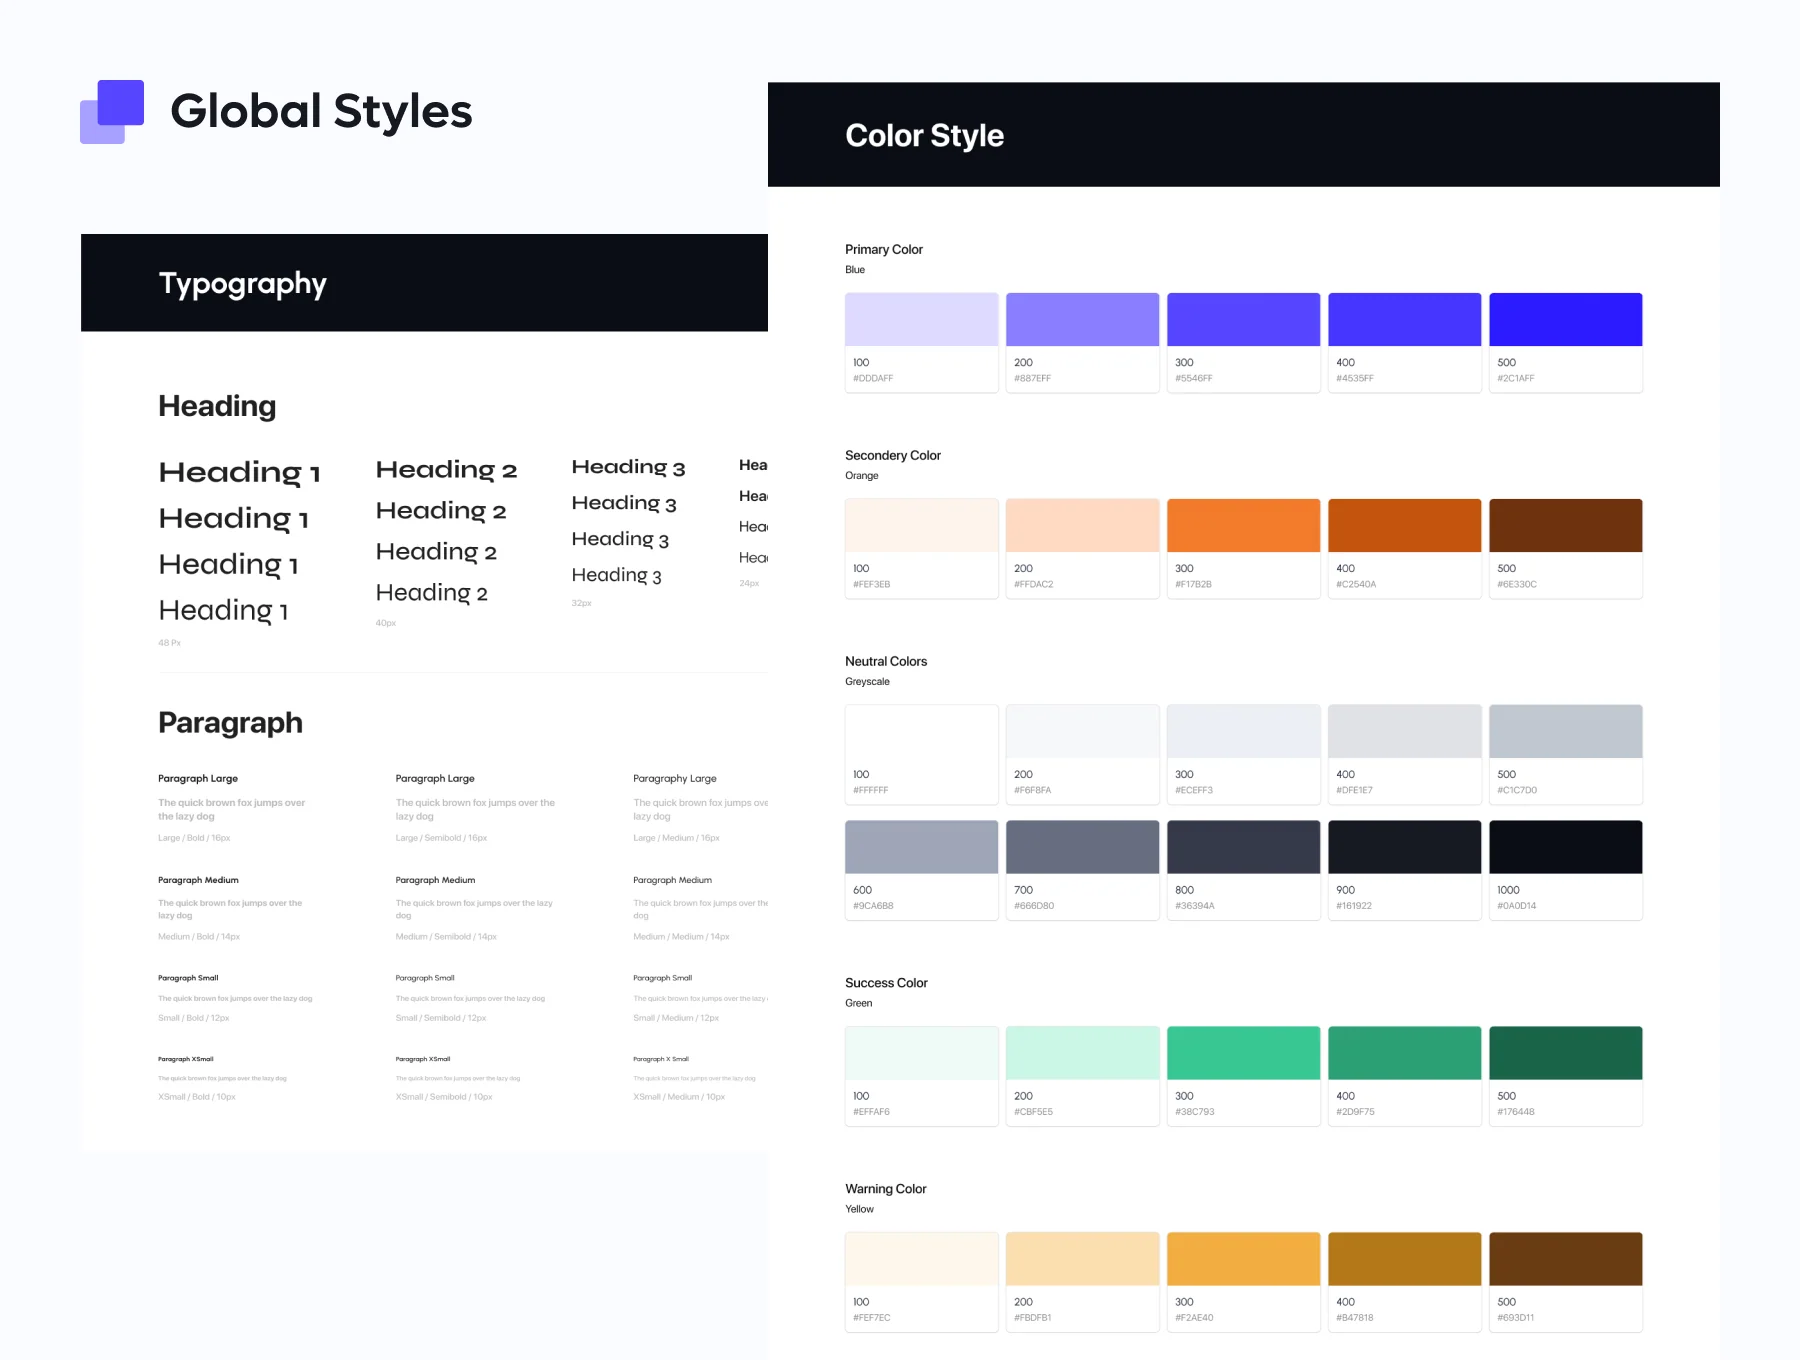Viewport: 1800px width, 1360px height.
Task: Choose the Greyscale 600 #9CA6B8 swatch
Action: point(921,870)
